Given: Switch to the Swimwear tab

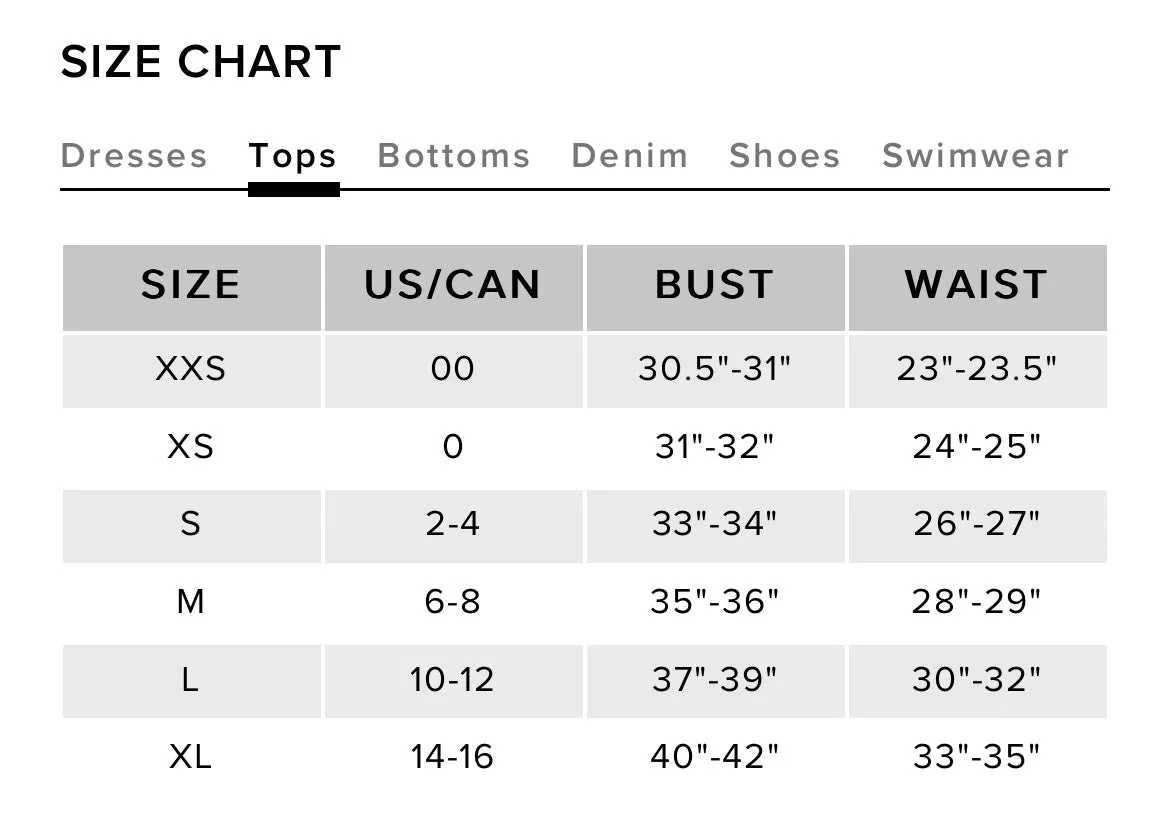Looking at the screenshot, I should pos(976,156).
